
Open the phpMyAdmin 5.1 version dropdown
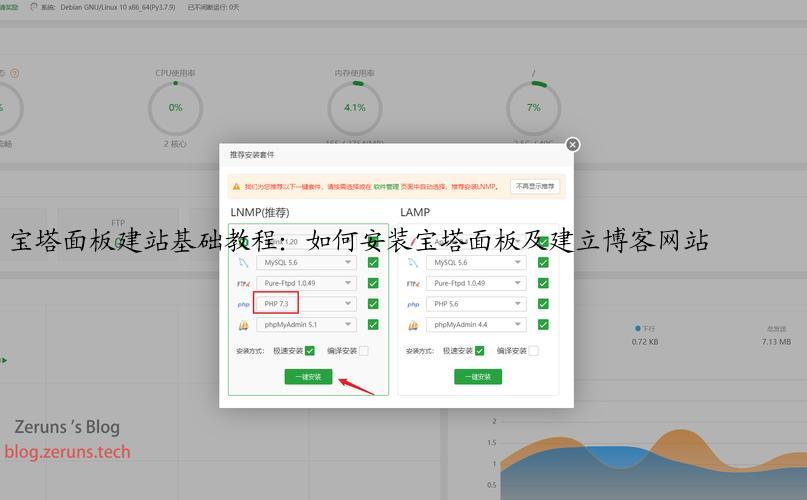point(306,324)
